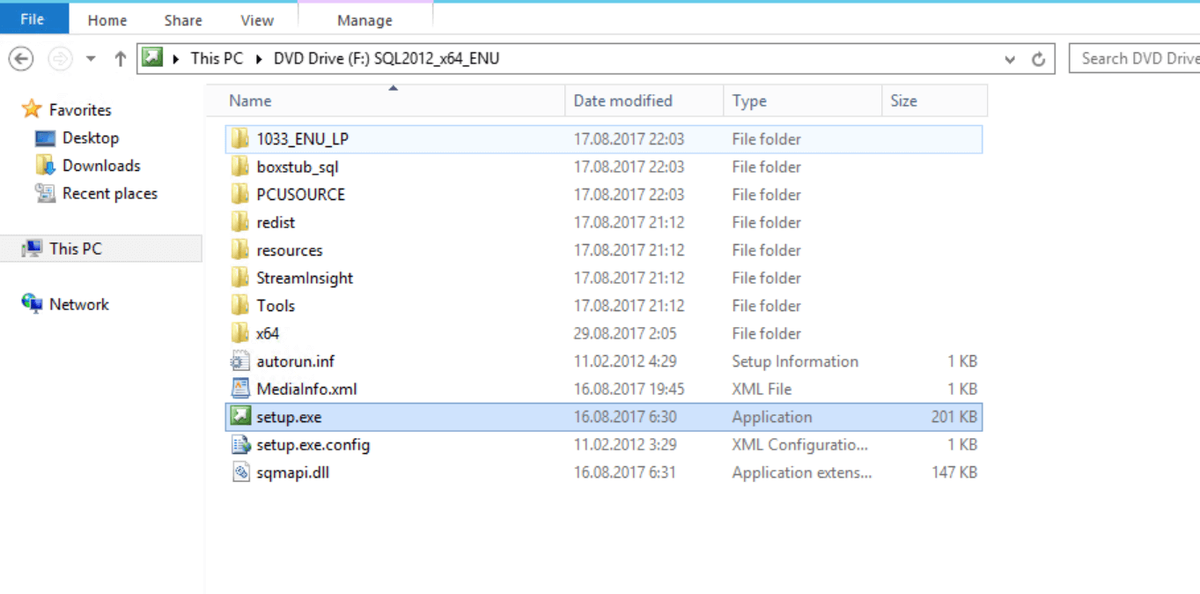Viewport: 1200px width, 594px height.
Task: Click the Desktop icon in sidebar
Action: point(45,138)
